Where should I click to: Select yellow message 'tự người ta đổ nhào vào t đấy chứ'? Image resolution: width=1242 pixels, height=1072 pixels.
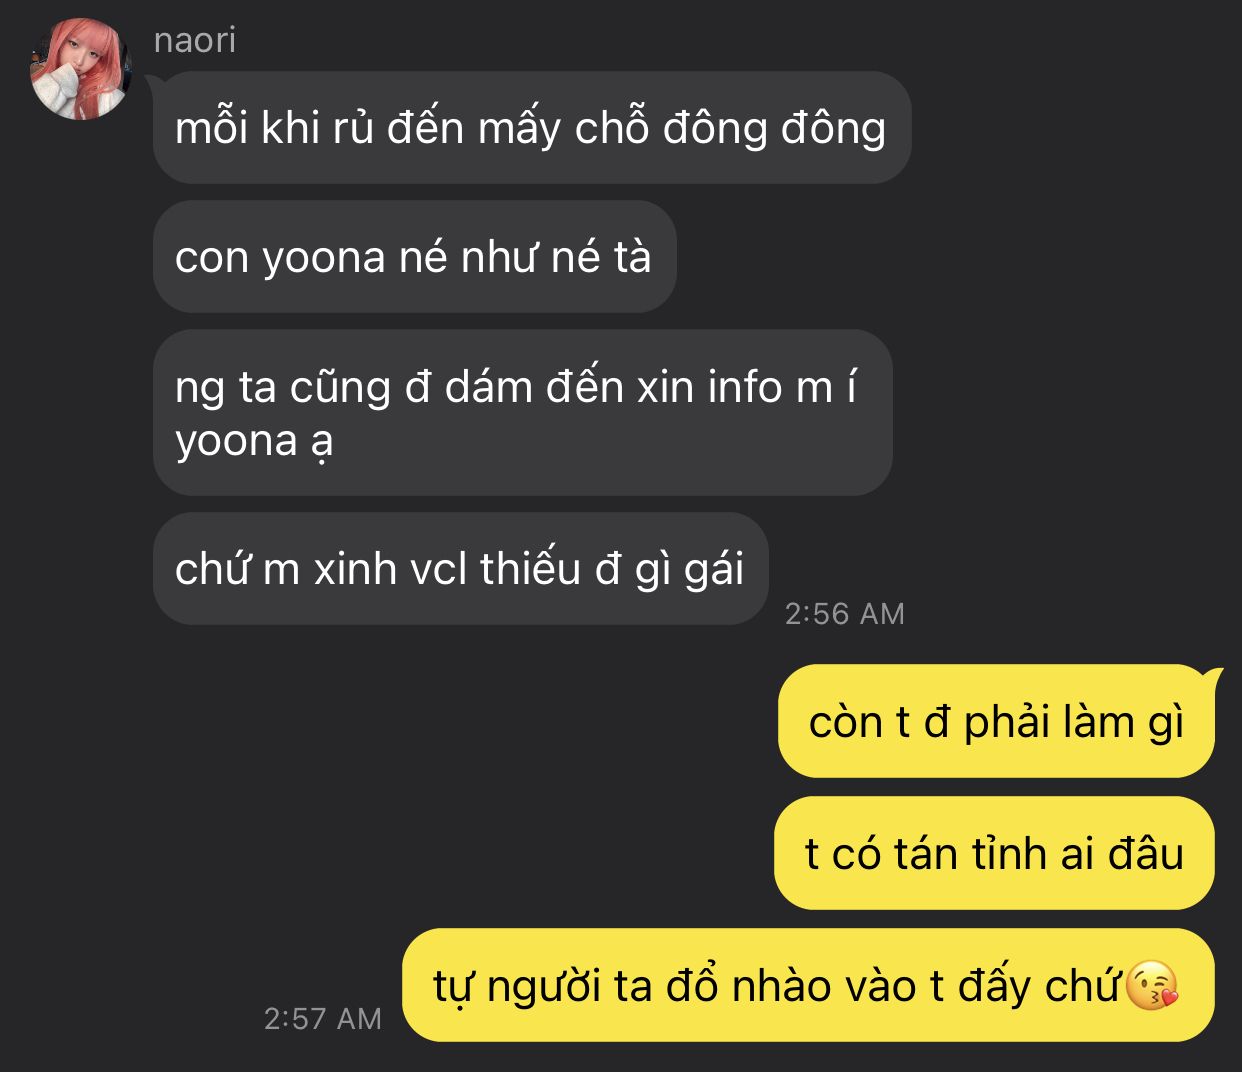click(808, 986)
